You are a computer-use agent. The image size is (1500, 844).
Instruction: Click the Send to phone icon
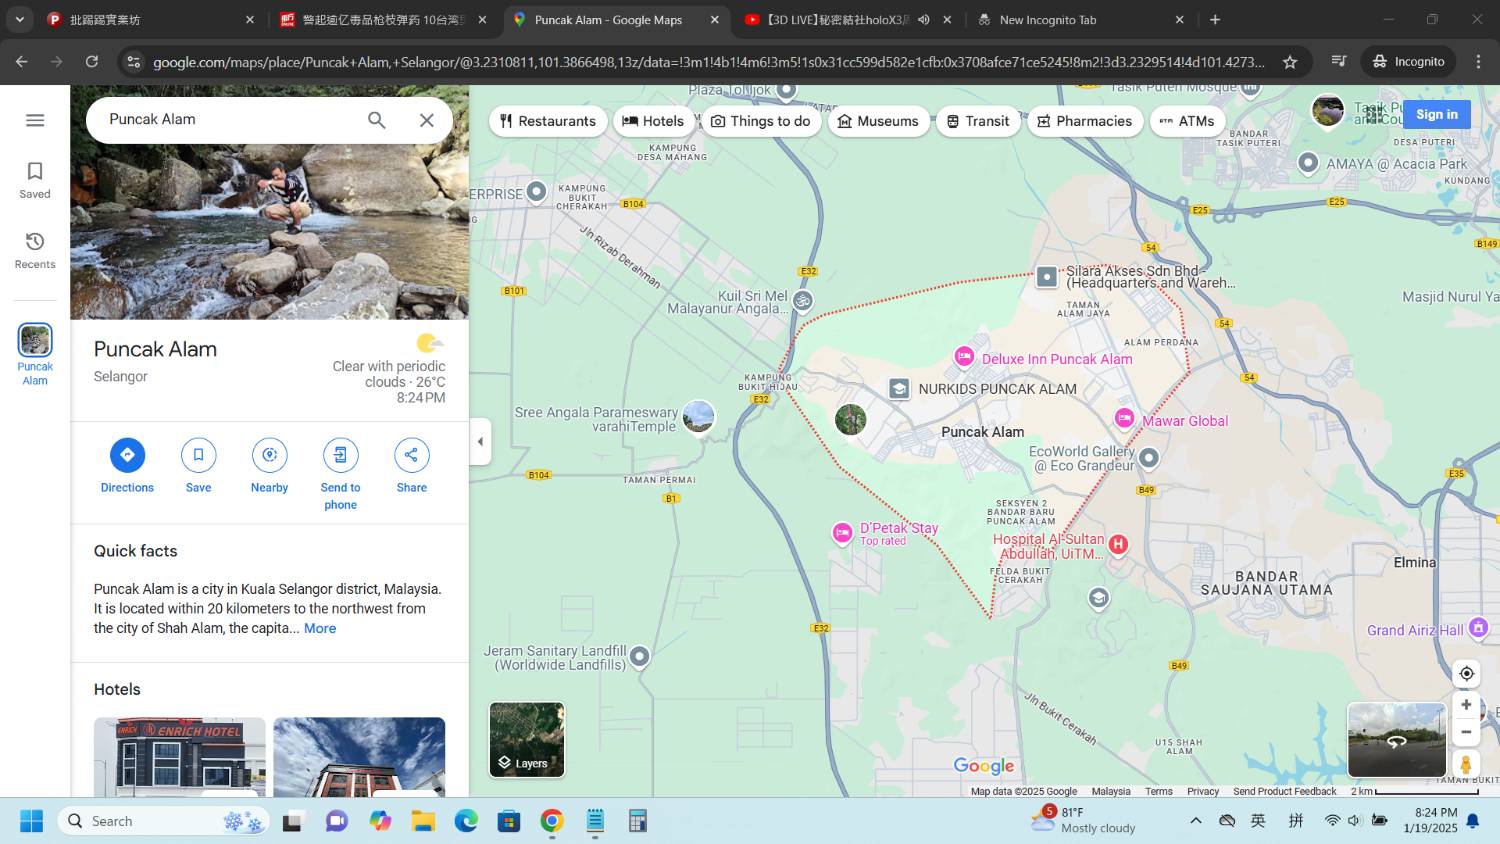[340, 455]
